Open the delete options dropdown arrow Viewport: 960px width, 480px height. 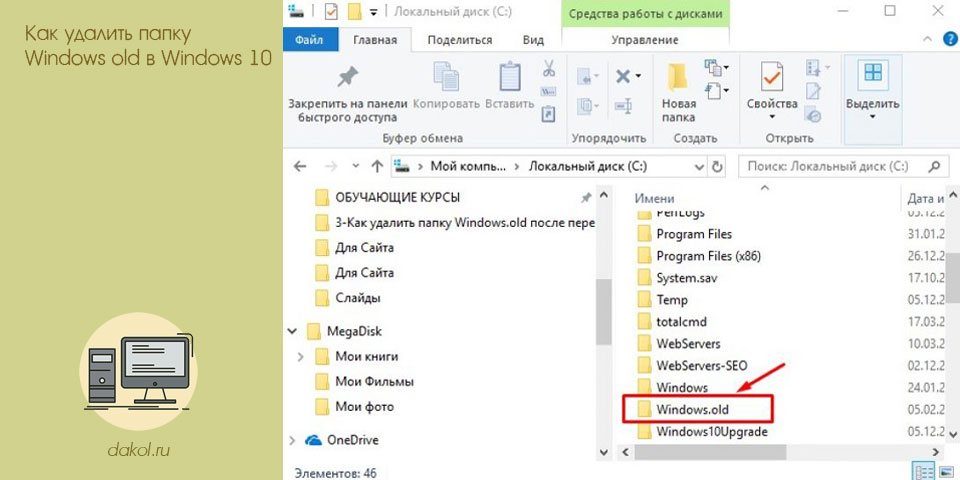638,77
